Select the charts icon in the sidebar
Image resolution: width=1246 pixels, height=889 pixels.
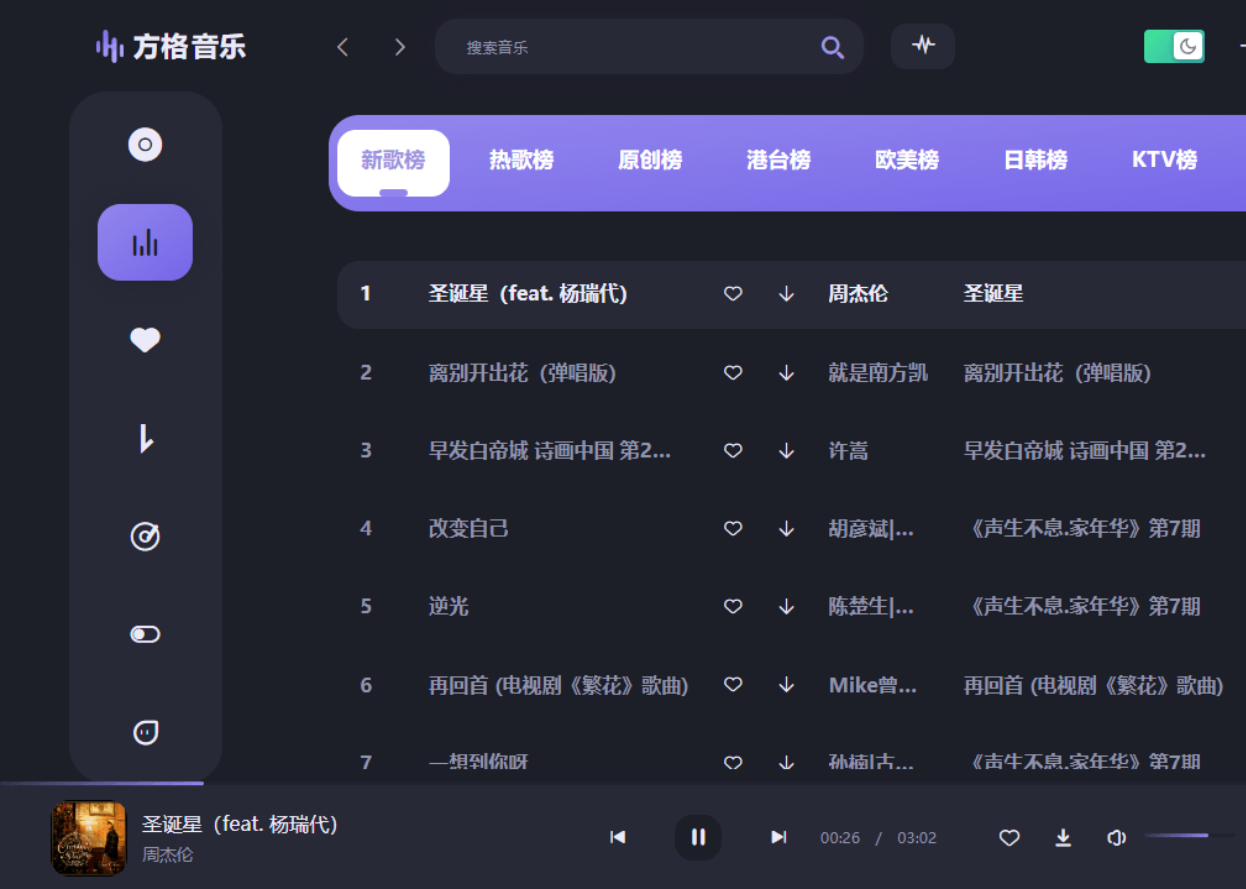(x=145, y=242)
